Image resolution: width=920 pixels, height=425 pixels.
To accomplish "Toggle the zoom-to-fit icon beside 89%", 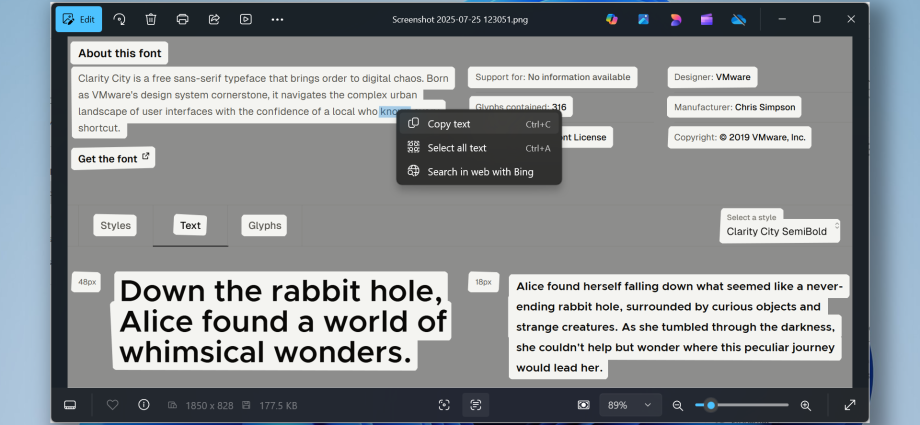I will [x=583, y=405].
